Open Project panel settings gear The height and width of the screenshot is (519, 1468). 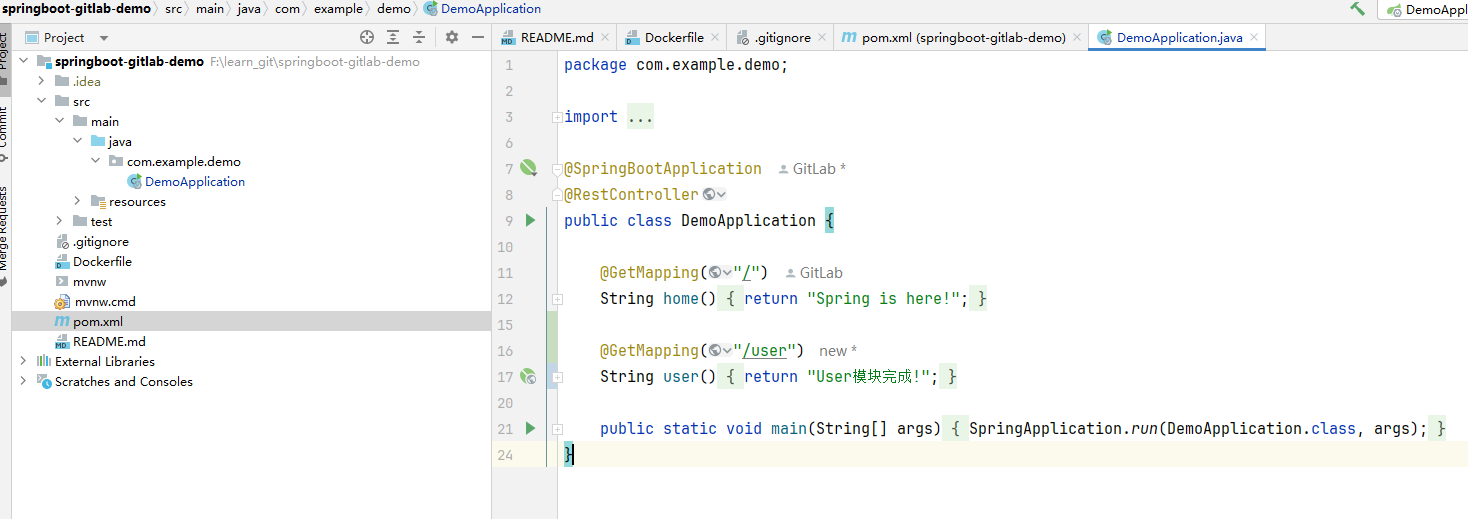click(452, 37)
